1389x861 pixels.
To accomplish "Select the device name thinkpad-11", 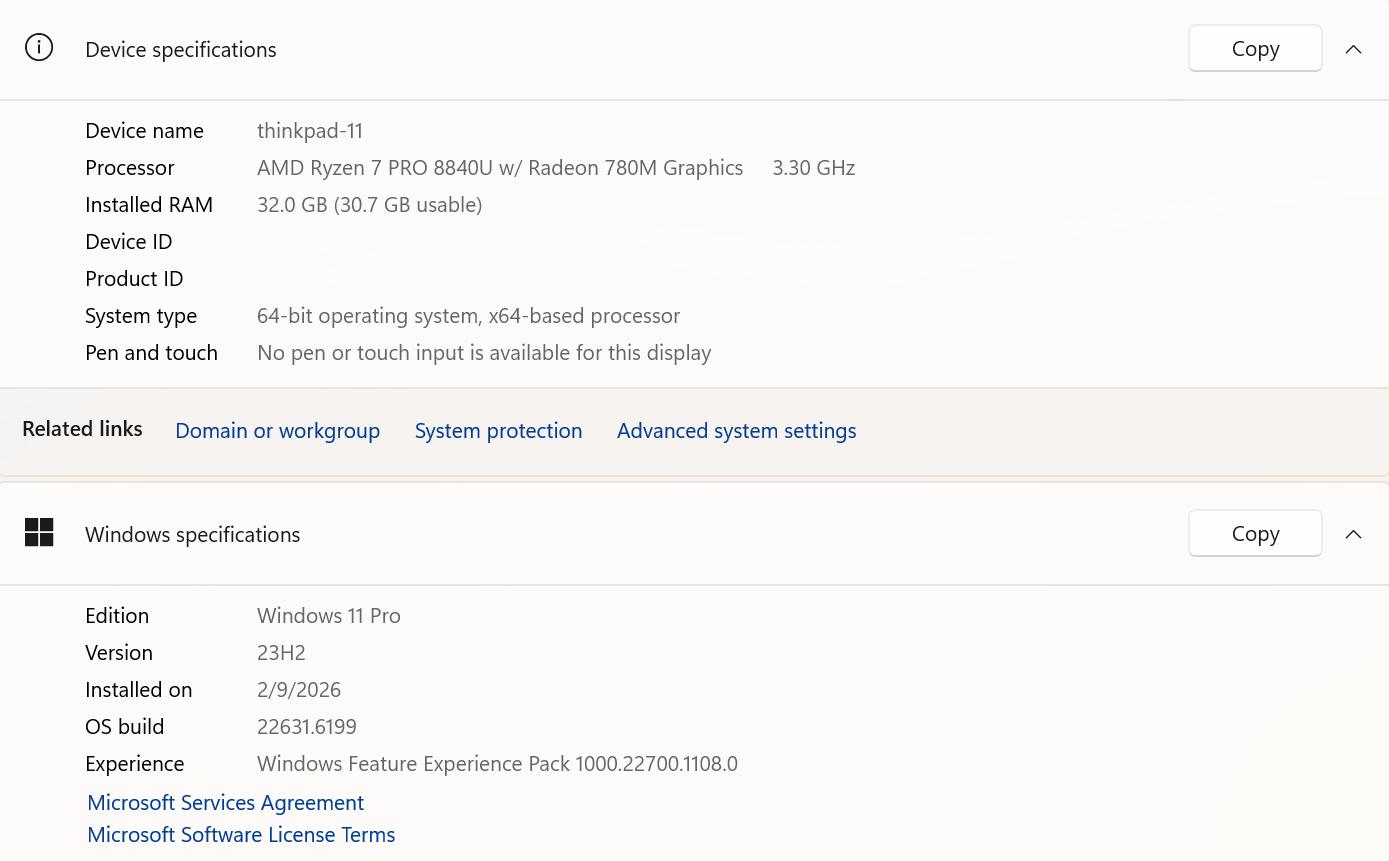I will tap(310, 130).
